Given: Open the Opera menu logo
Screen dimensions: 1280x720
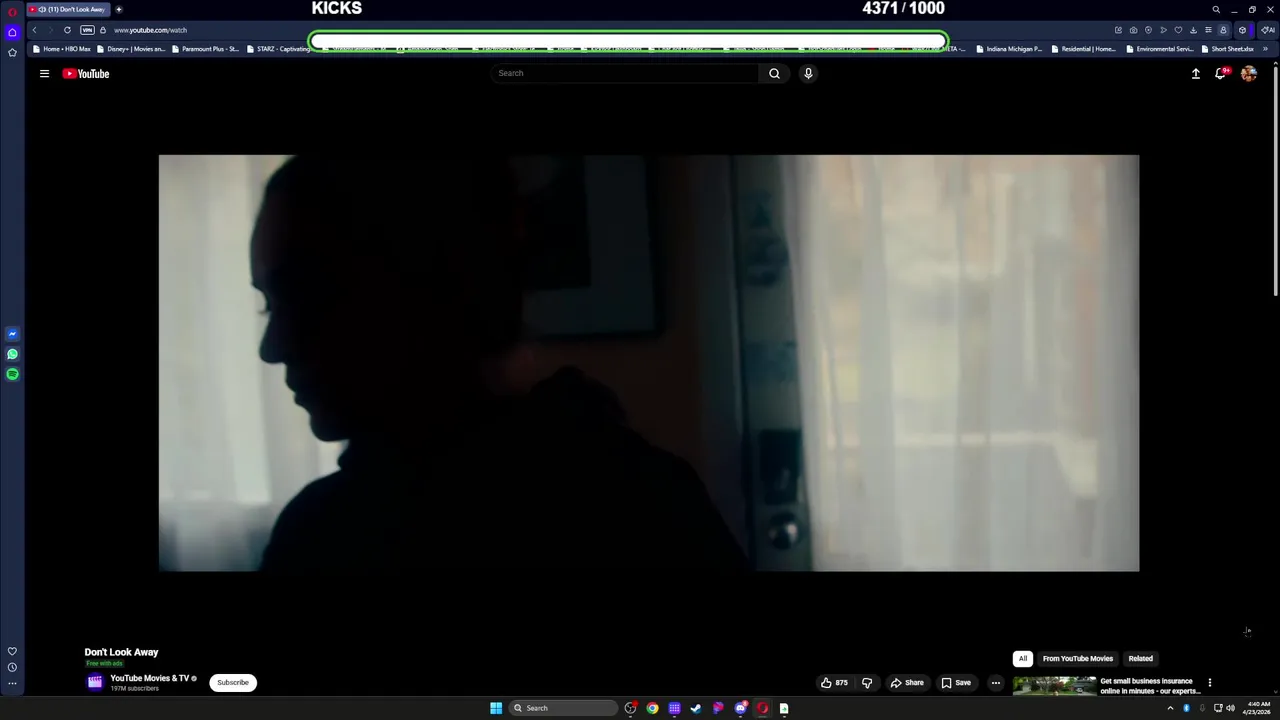Looking at the screenshot, I should (12, 10).
